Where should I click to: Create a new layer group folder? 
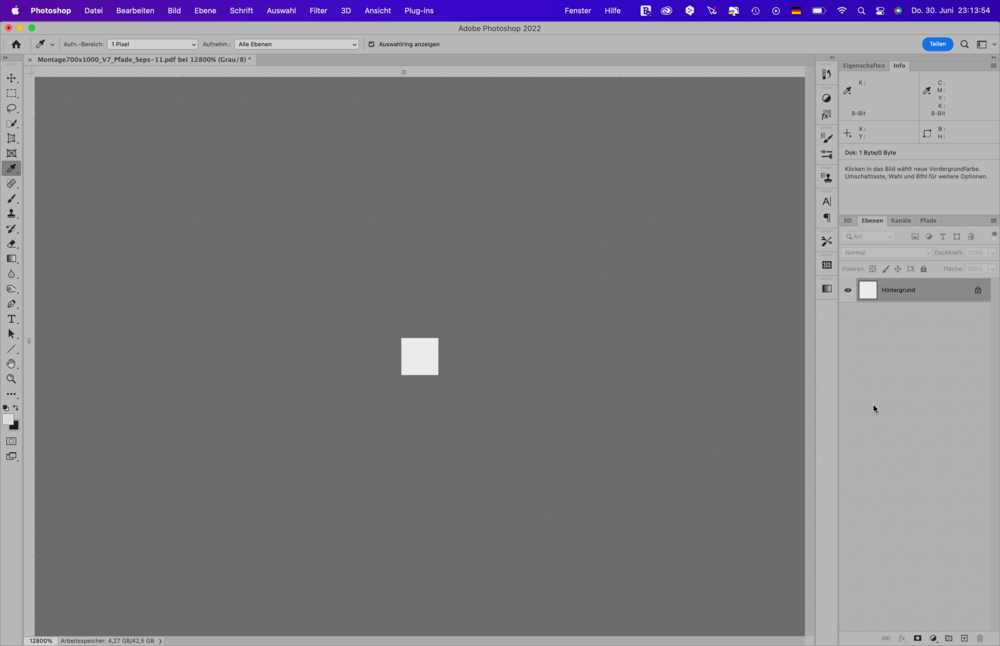coord(949,638)
